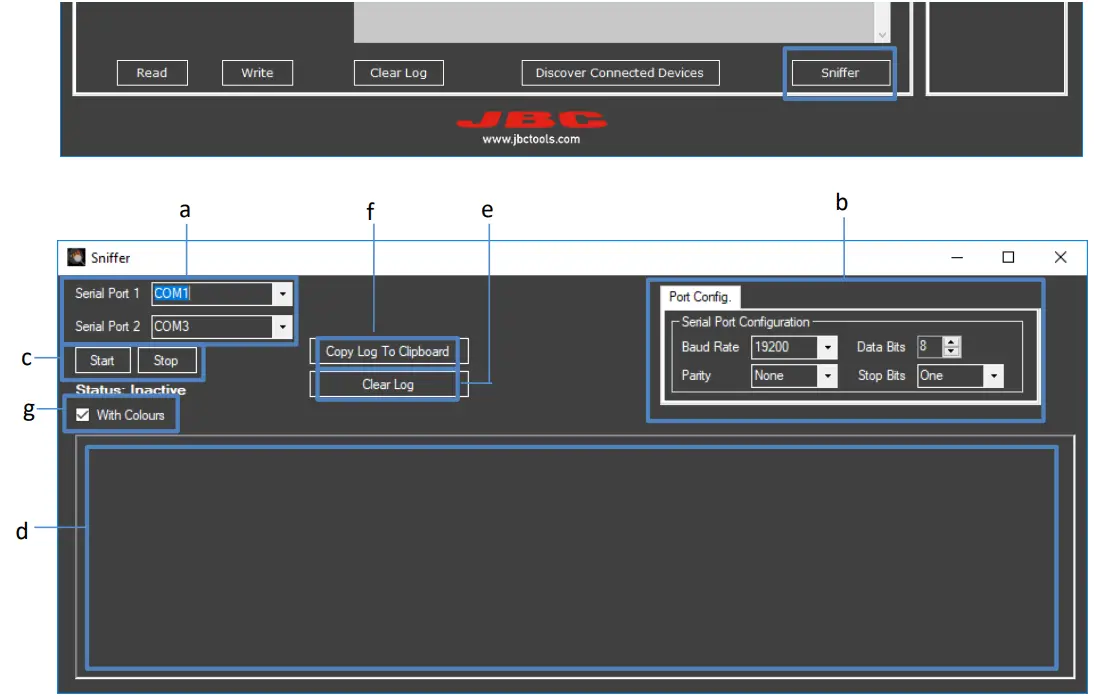The height and width of the screenshot is (699, 1094).
Task: Click the Write button in main window
Action: tap(257, 72)
